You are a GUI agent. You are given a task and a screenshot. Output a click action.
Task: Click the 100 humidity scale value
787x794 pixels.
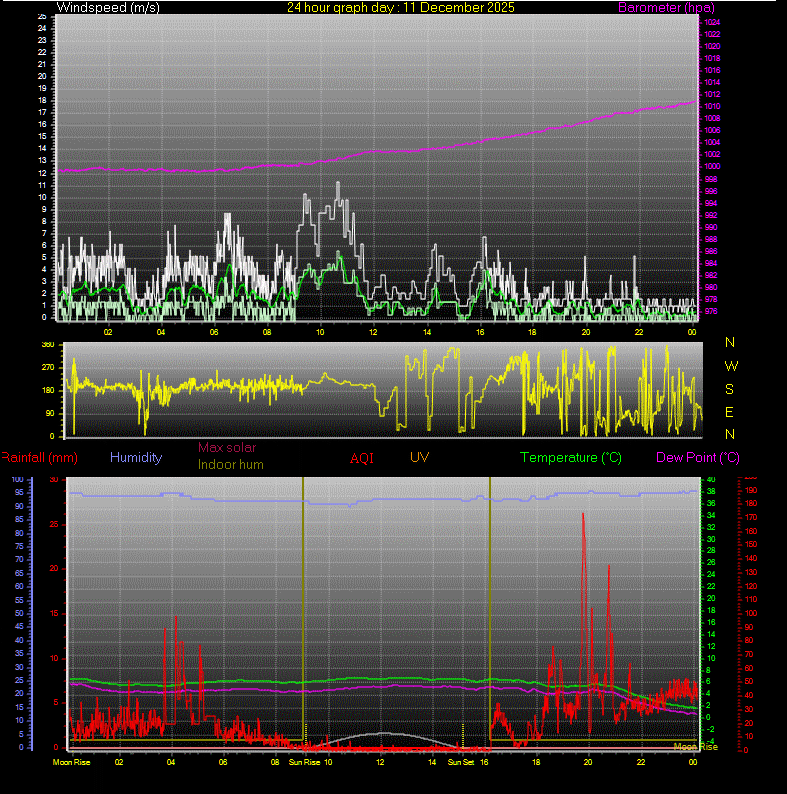[18, 480]
